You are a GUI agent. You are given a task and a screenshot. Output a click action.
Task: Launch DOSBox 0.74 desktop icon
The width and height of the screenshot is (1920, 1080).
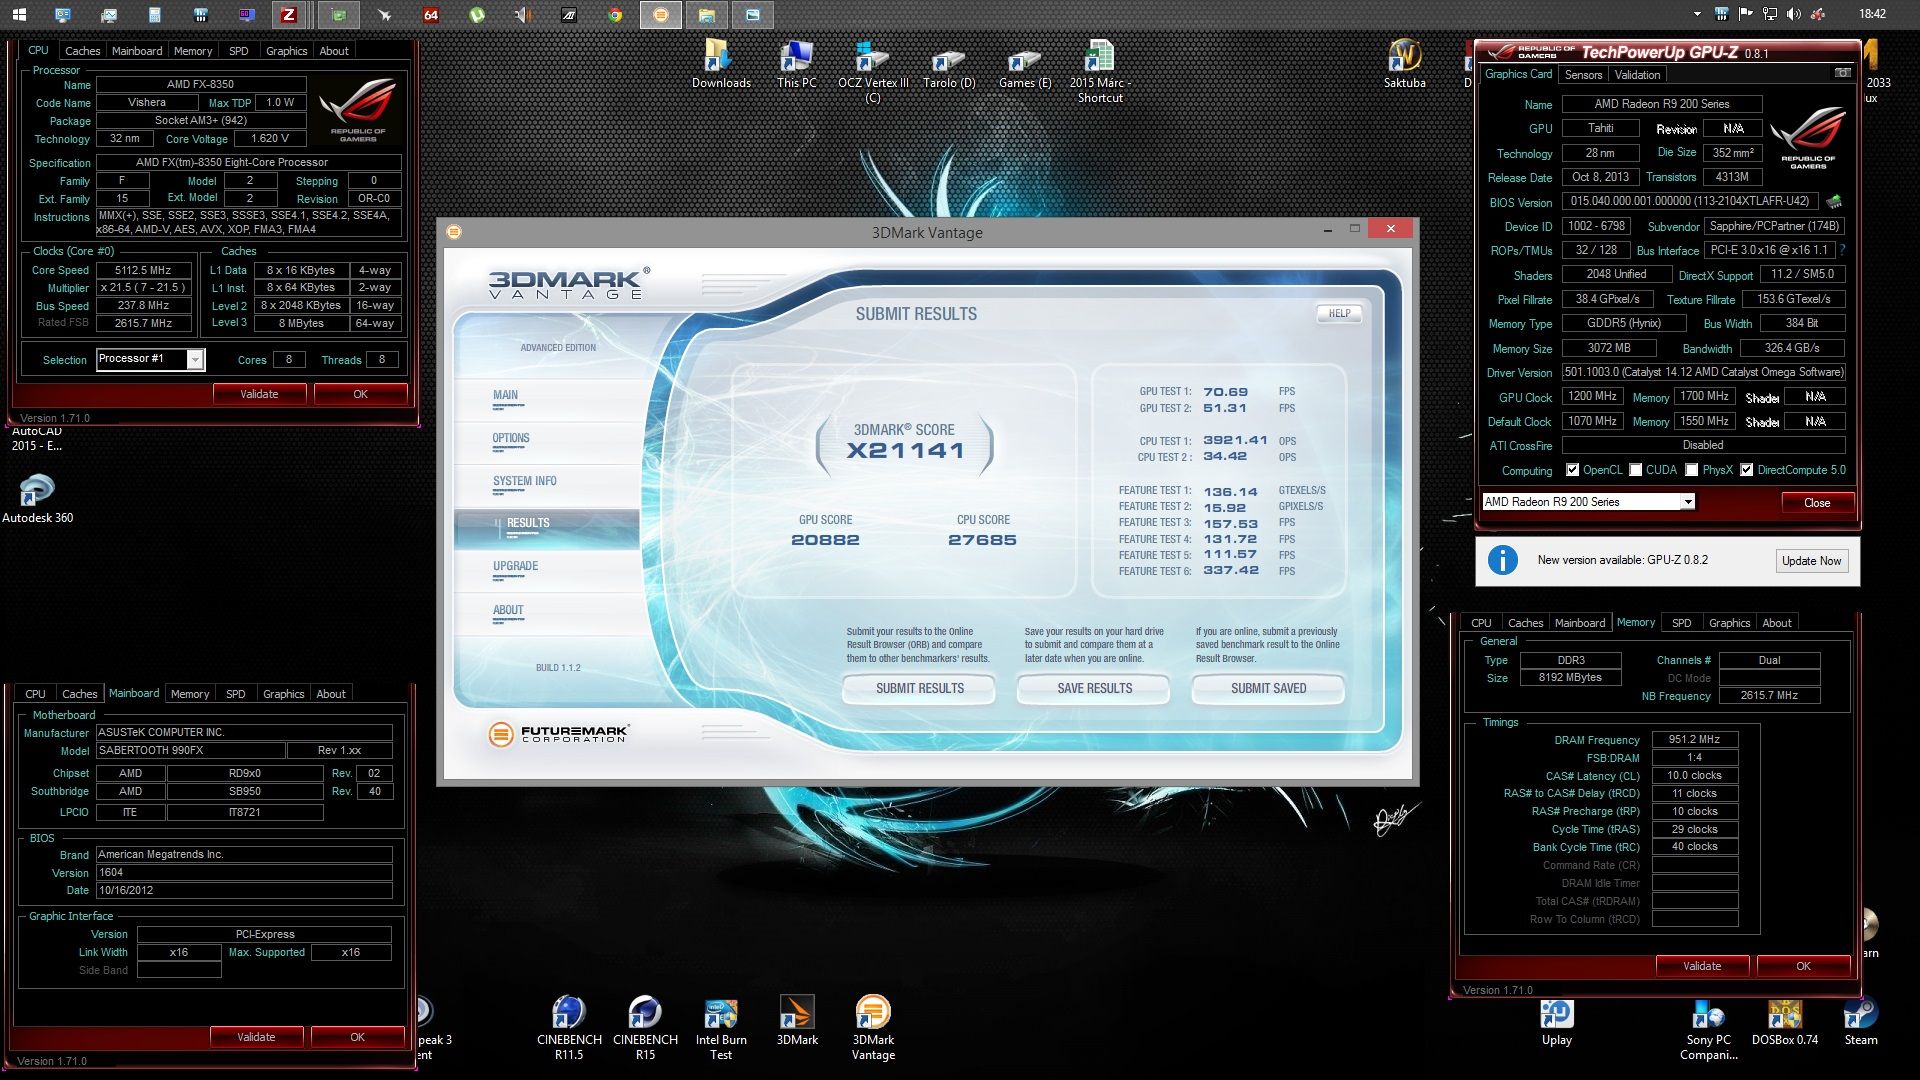click(1785, 1022)
